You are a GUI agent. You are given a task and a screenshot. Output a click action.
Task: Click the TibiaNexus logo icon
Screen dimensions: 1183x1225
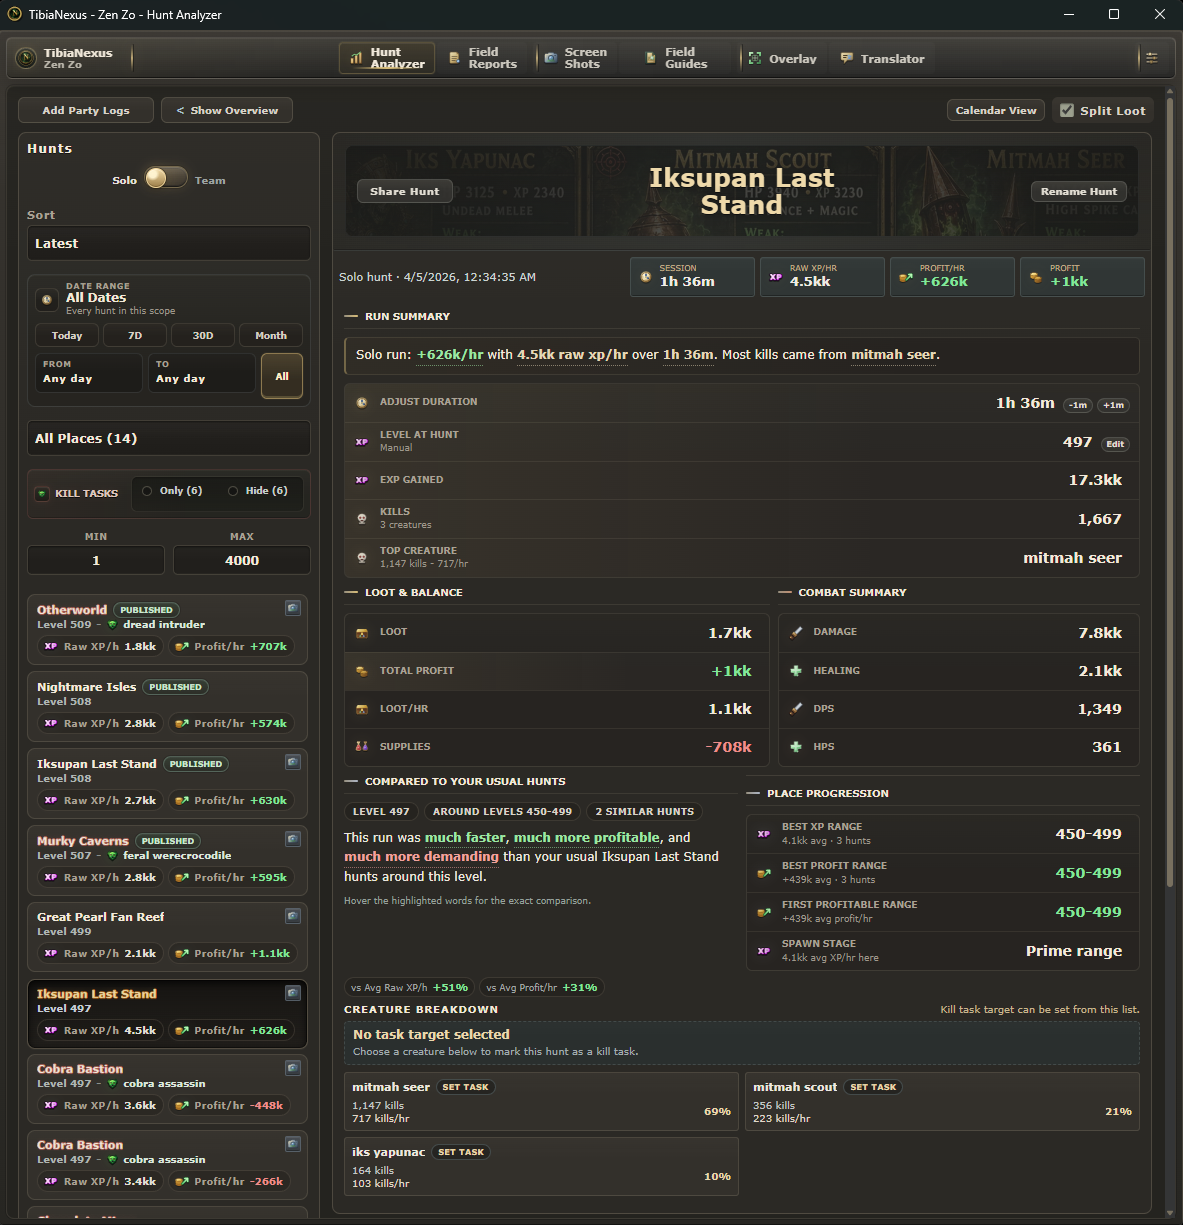[27, 59]
